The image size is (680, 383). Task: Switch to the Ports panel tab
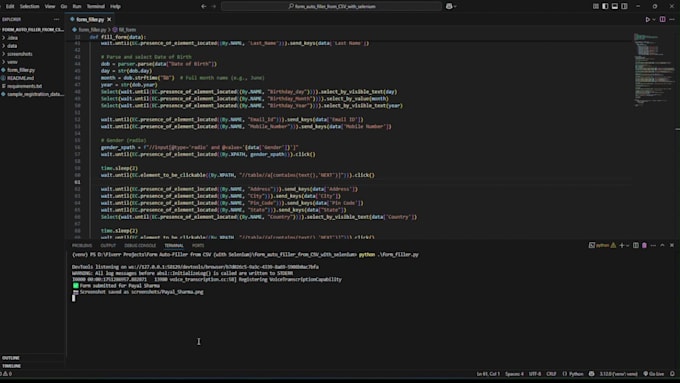[x=198, y=246]
